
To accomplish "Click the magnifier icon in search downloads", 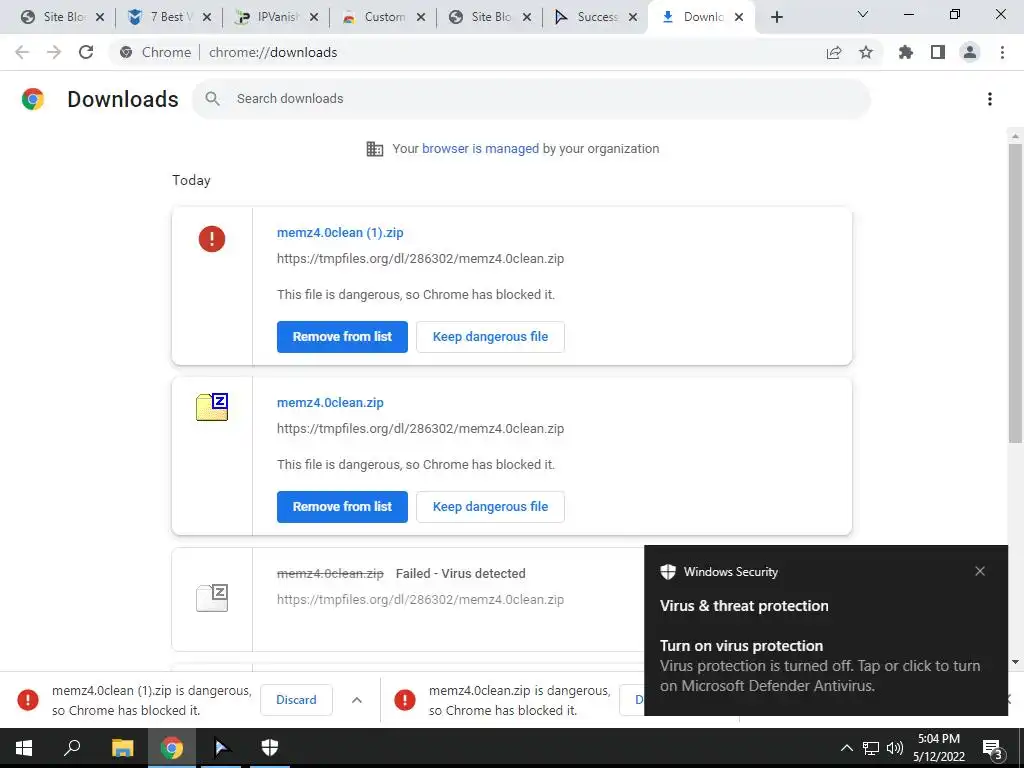I will coord(212,99).
